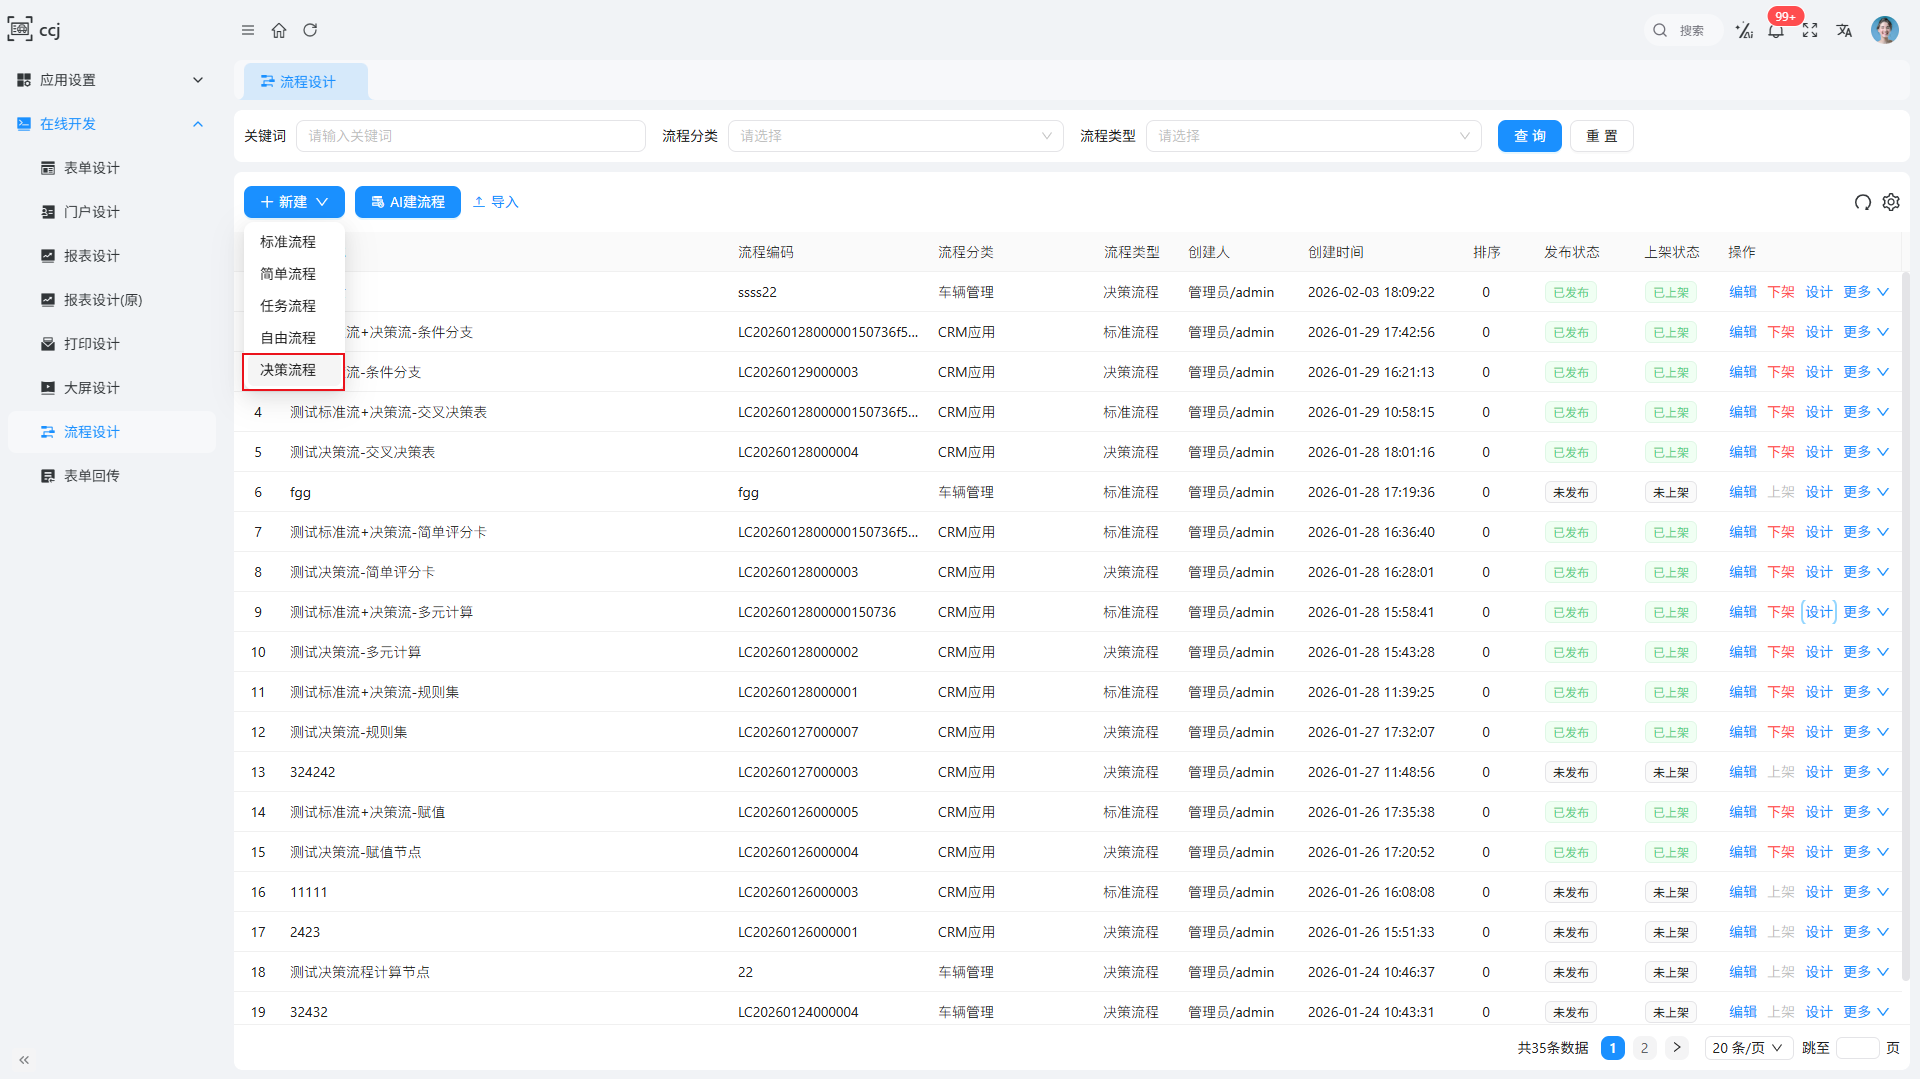Enter fullscreen using the expand icon
1920x1079 pixels.
(x=1810, y=31)
